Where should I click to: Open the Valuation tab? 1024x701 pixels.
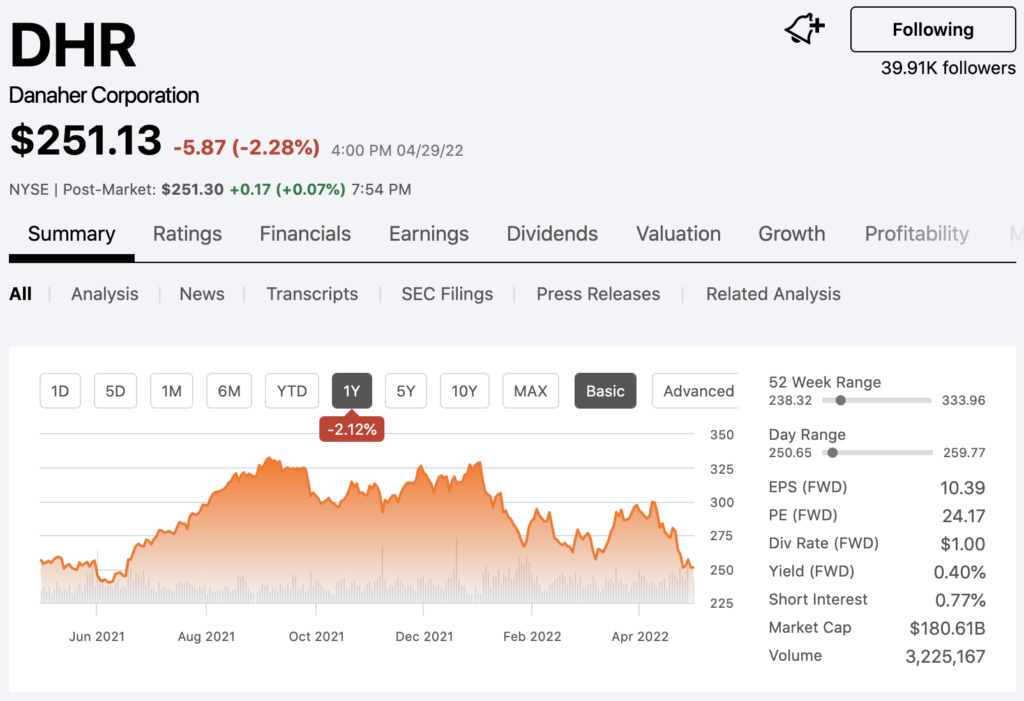coord(679,234)
